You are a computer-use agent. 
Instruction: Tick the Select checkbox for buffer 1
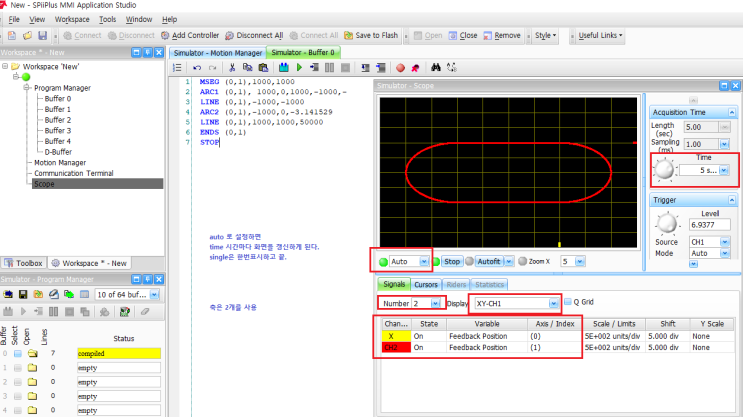[18, 368]
